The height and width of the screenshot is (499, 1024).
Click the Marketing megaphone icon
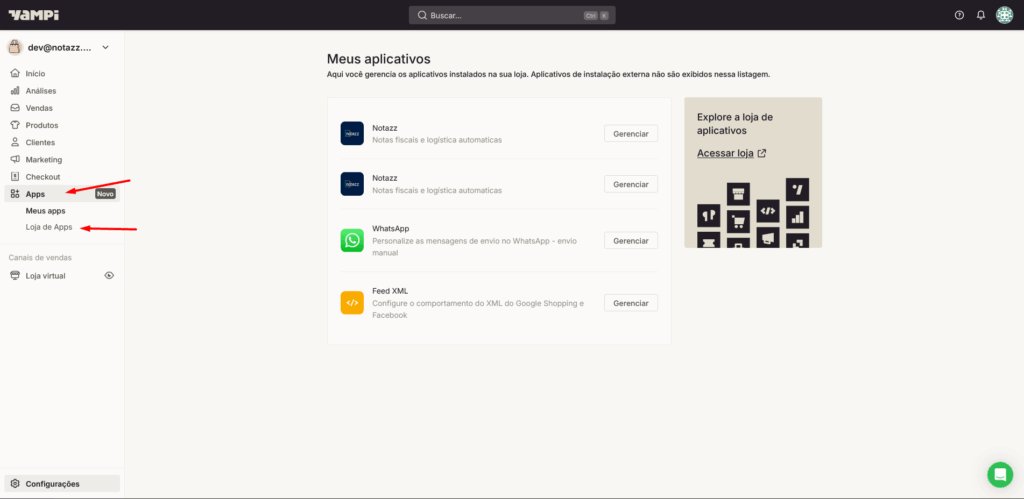(x=15, y=159)
